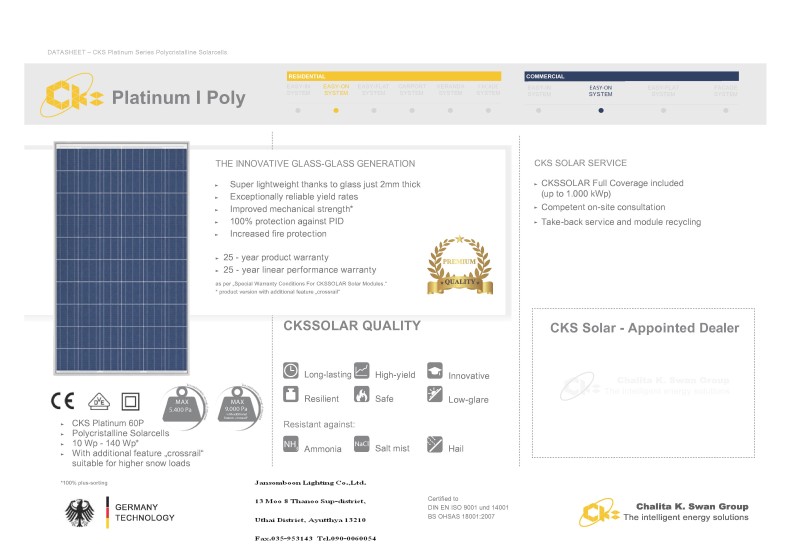Viewport: 791px width, 559px height.
Task: Click the CKS SOLAR SERVICE heading
Action: coord(581,163)
